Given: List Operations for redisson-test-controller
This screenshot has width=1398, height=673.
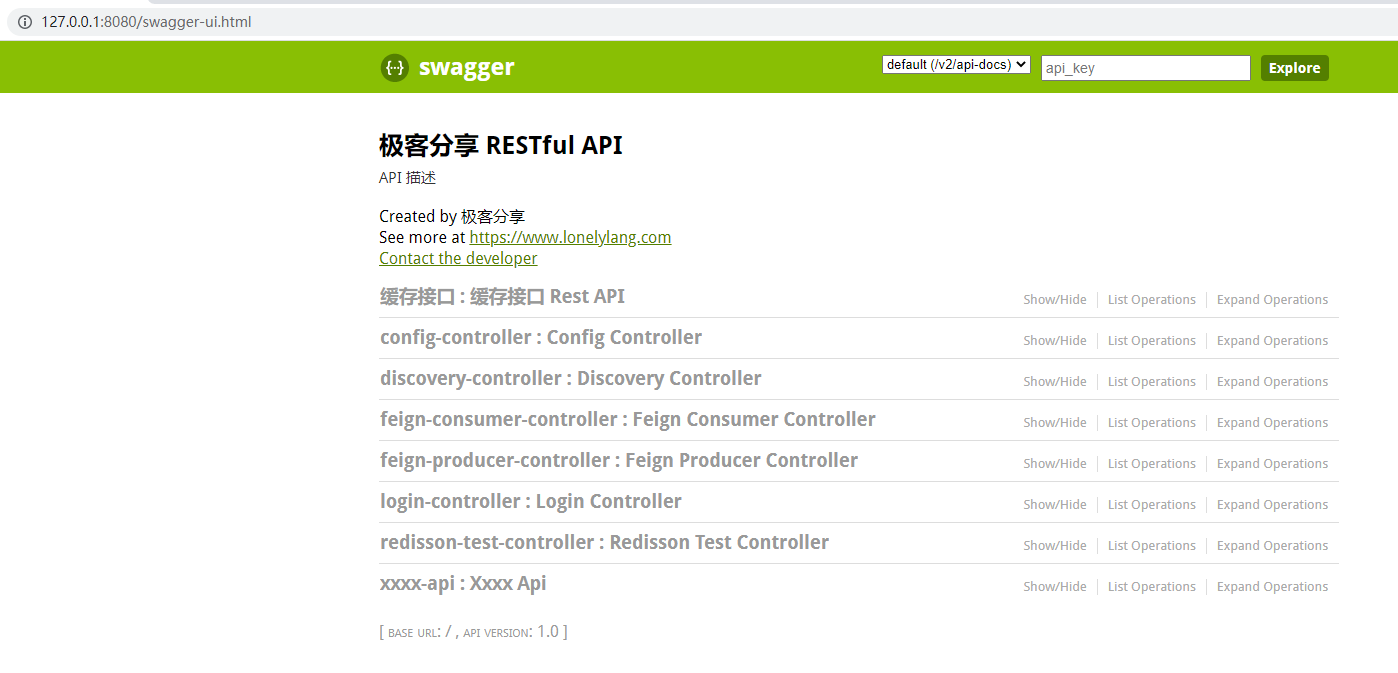Looking at the screenshot, I should coord(1152,546).
